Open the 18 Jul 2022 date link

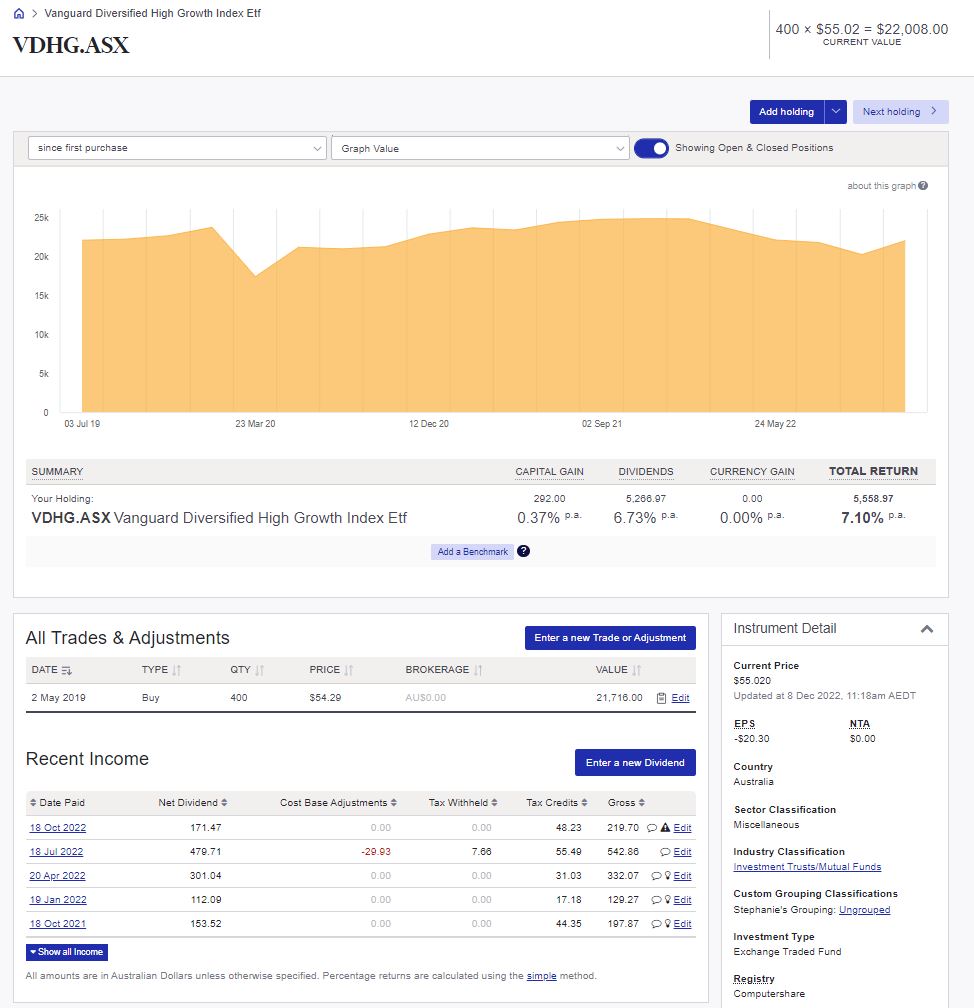pyautogui.click(x=57, y=852)
